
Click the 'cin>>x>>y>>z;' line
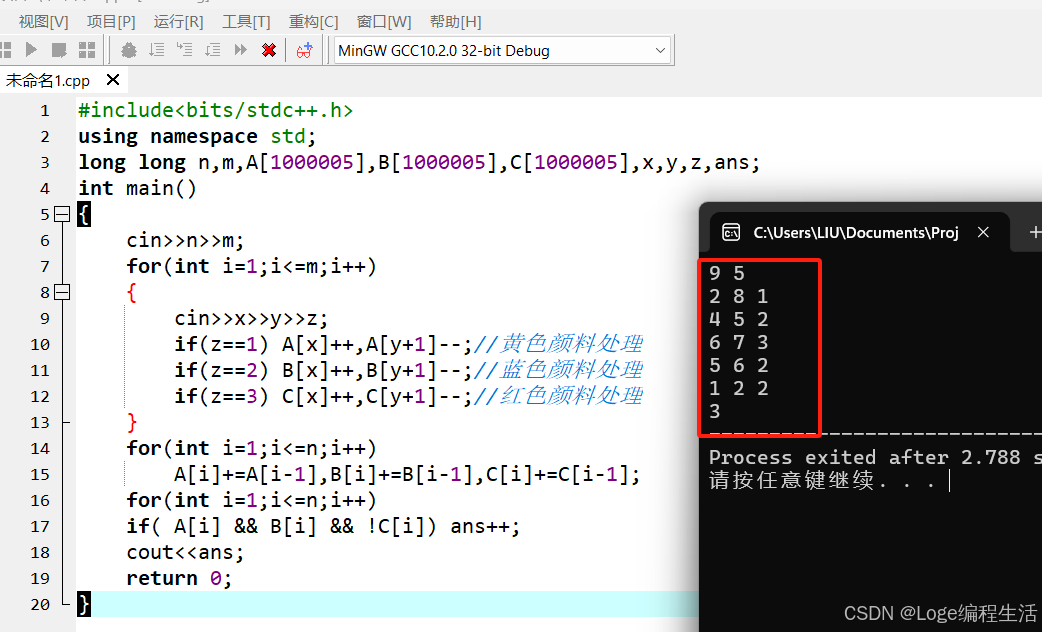click(x=251, y=318)
